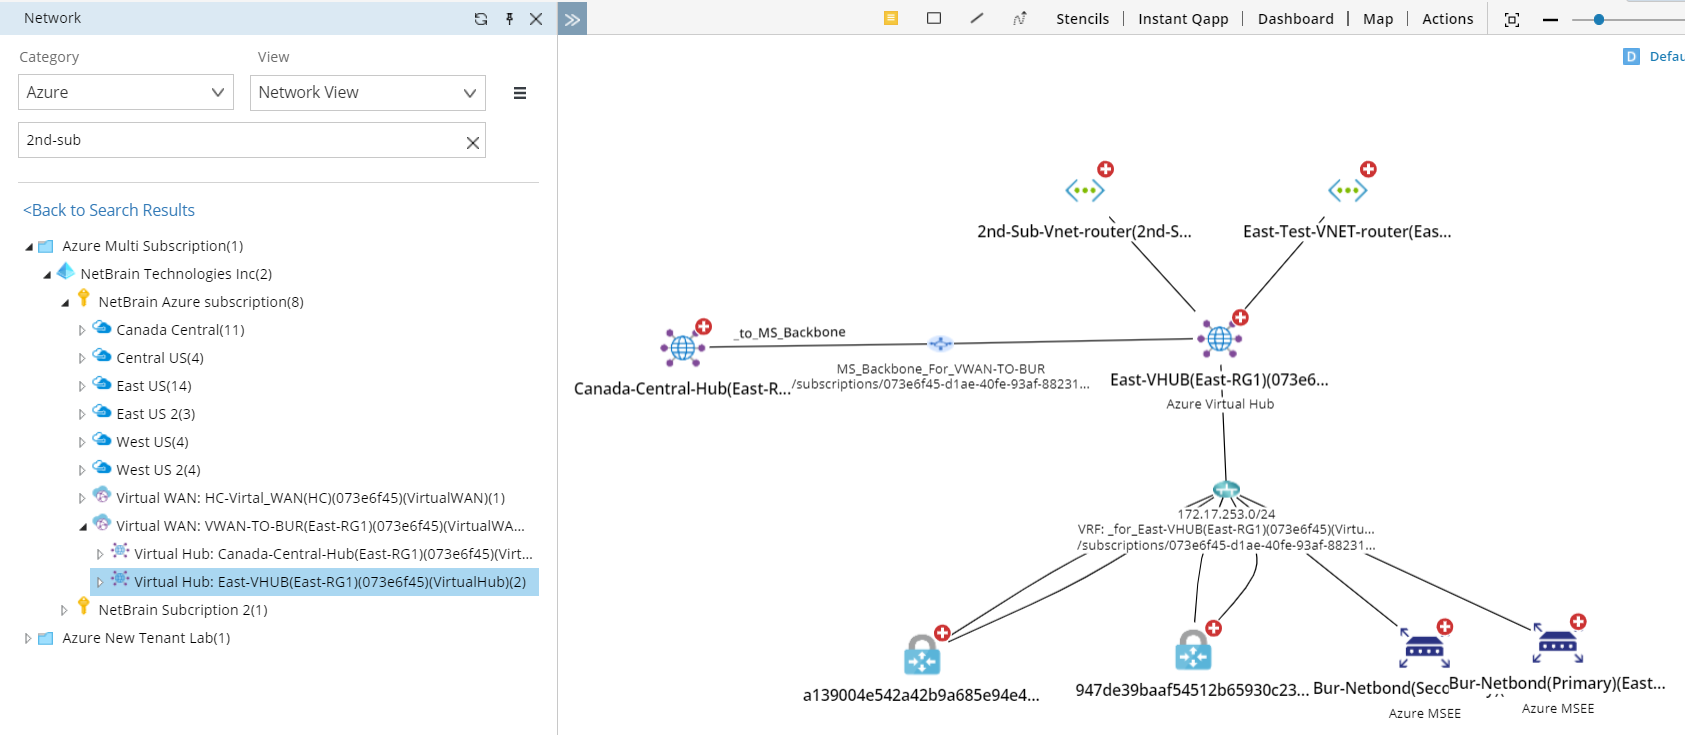Screen dimensions: 1685x735
Task: Expand Virtual WAN HC-Virtal_WAN node
Action: [82, 498]
